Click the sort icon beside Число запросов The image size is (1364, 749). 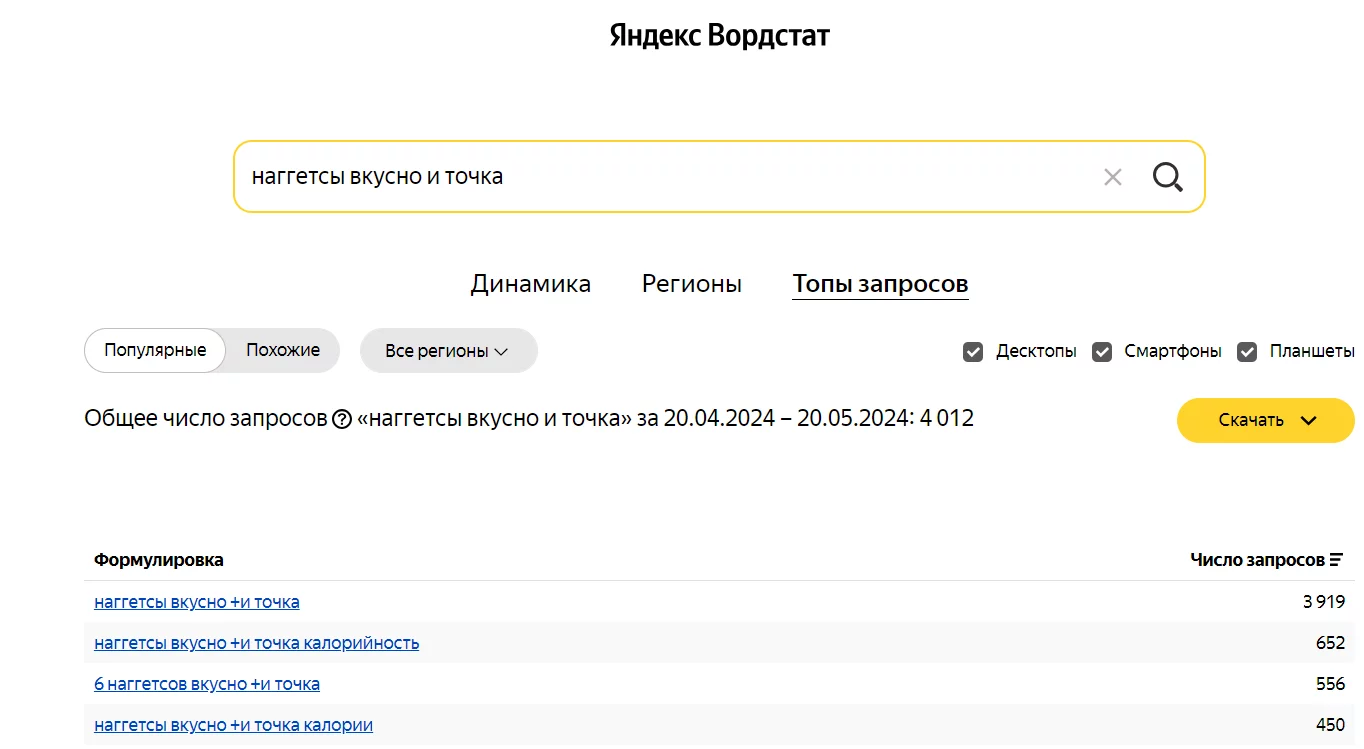(x=1336, y=560)
